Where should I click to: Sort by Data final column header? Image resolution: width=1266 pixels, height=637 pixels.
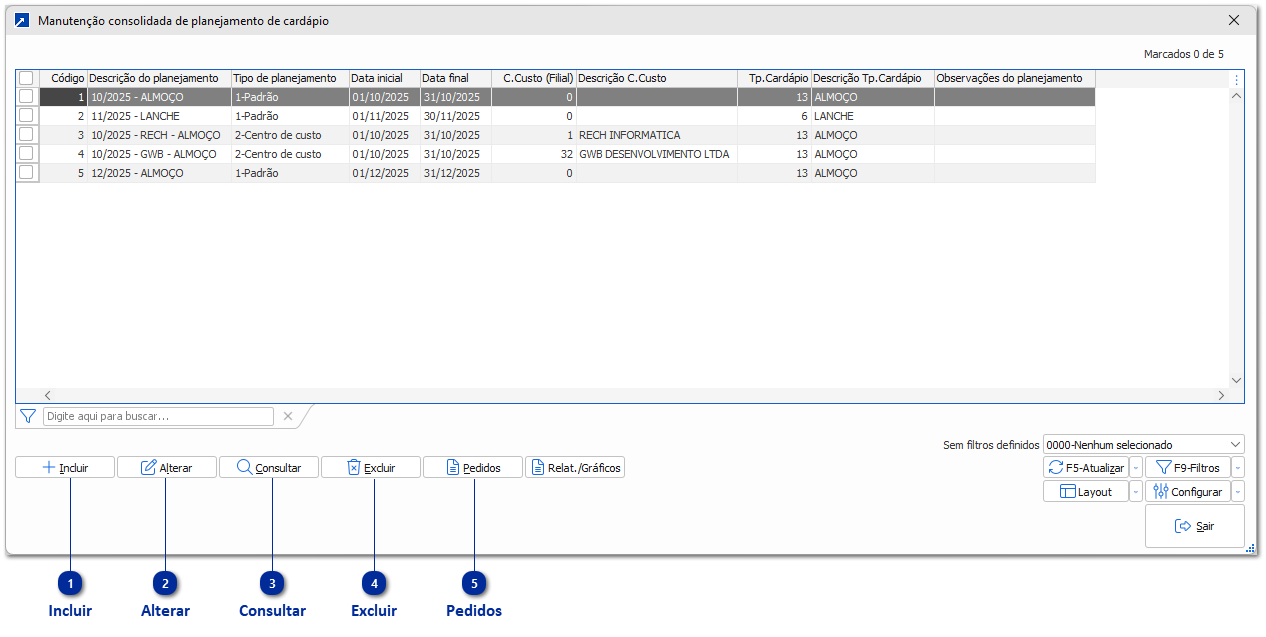(455, 78)
